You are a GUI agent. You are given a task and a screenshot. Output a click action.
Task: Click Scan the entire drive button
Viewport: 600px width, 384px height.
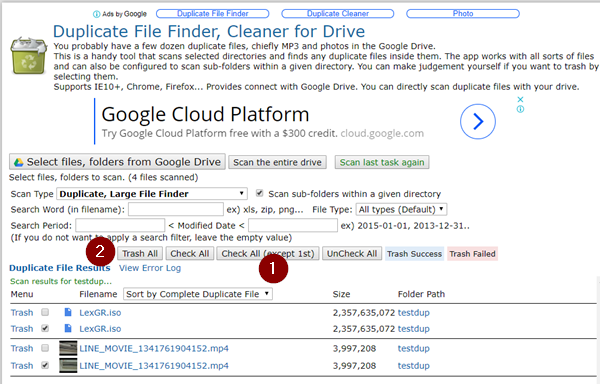[x=277, y=162]
